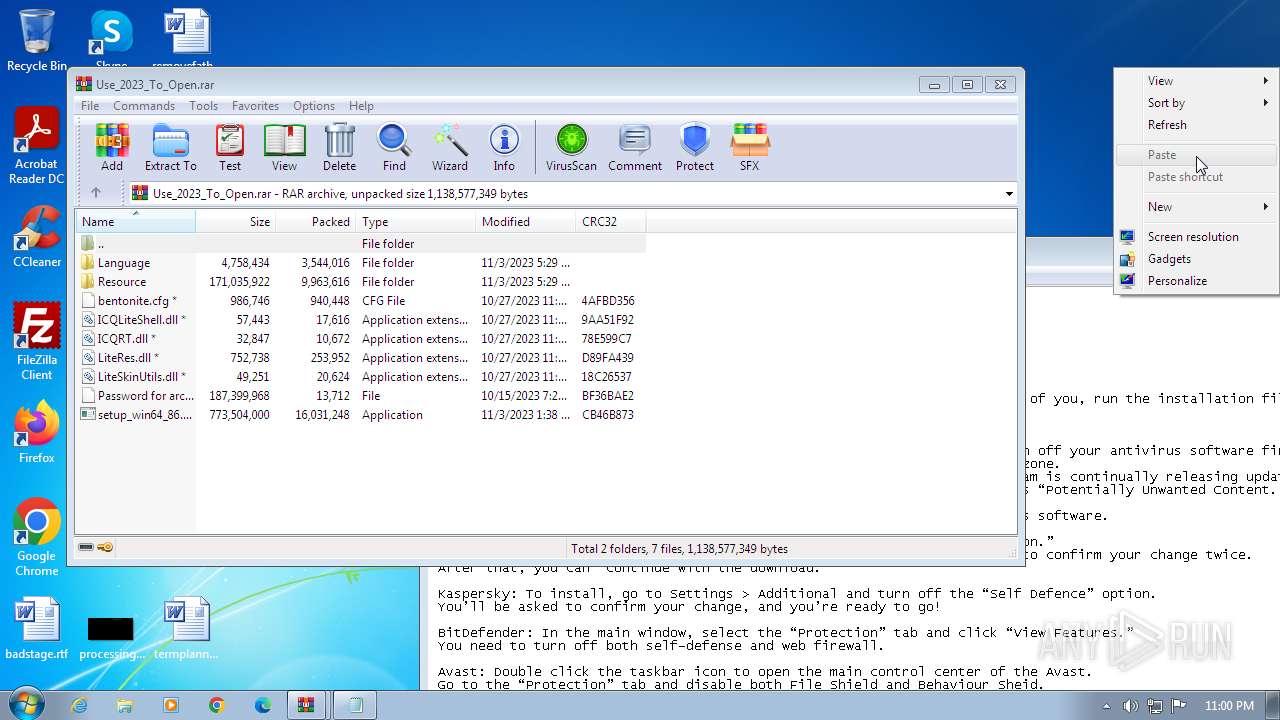Choose Refresh in desktop context menu
This screenshot has width=1280, height=720.
pyautogui.click(x=1196, y=125)
